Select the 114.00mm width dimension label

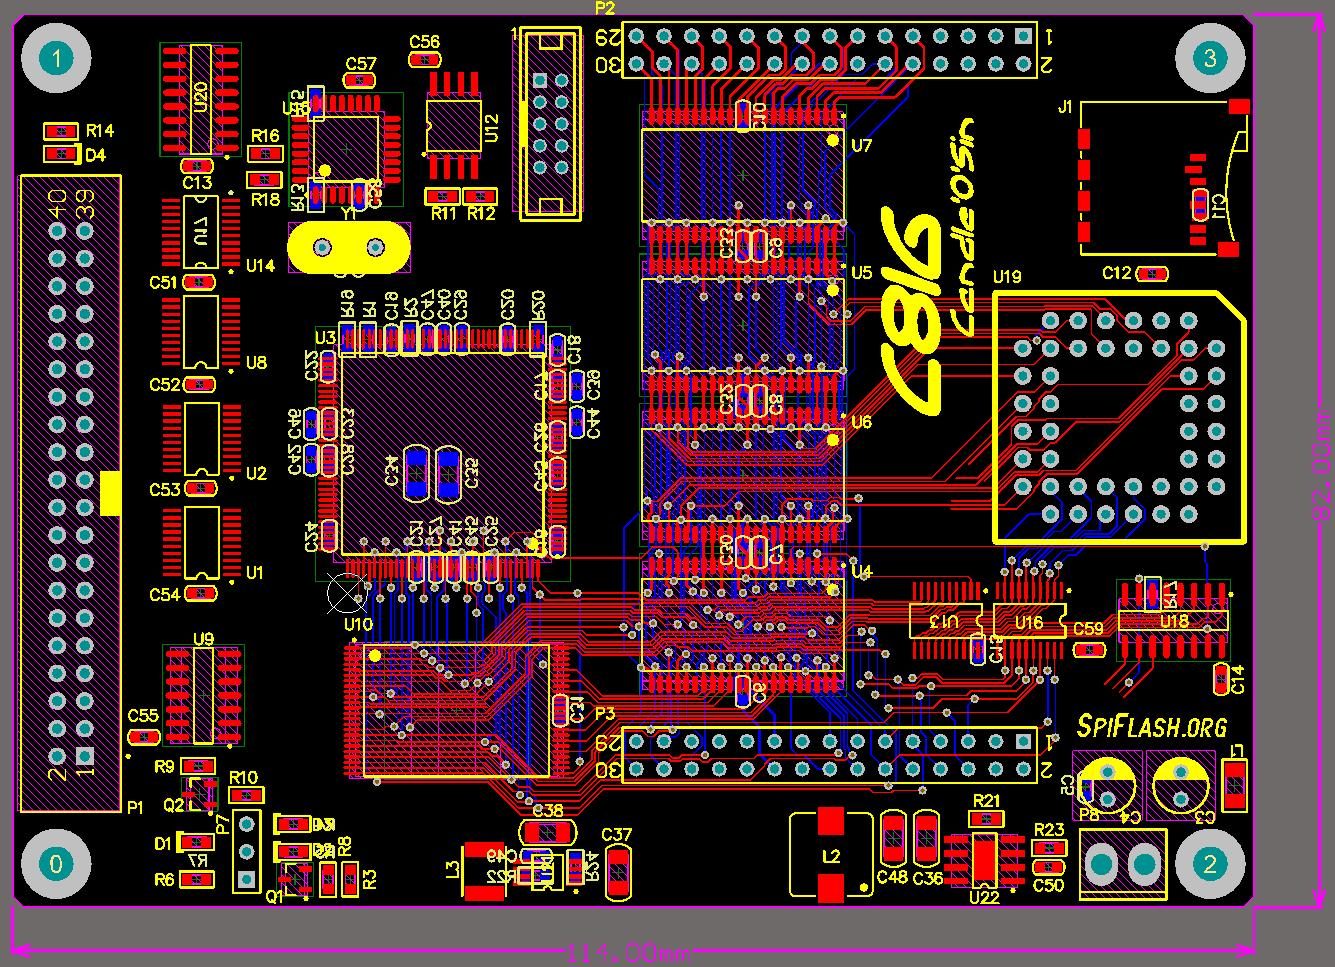(x=628, y=951)
